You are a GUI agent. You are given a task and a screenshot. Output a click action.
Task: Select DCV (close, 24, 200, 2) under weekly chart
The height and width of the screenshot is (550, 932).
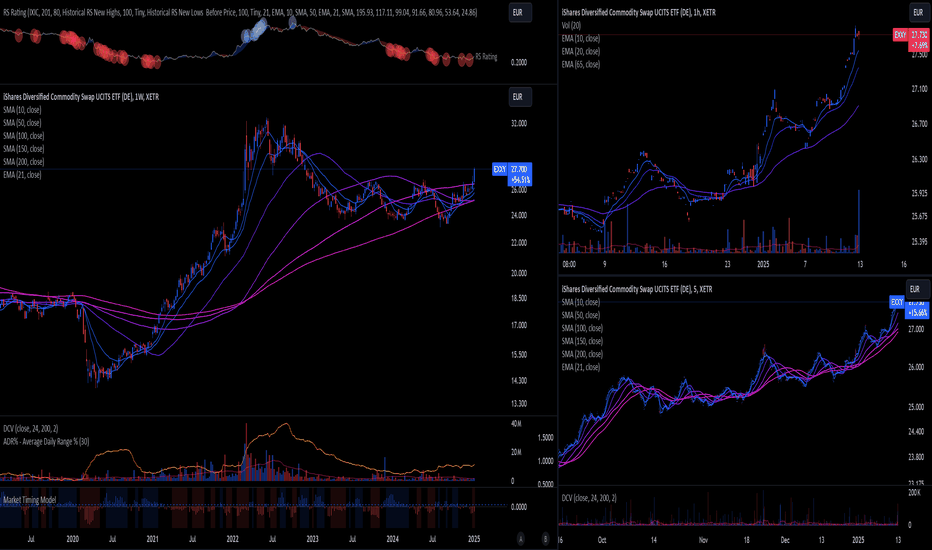coord(30,429)
